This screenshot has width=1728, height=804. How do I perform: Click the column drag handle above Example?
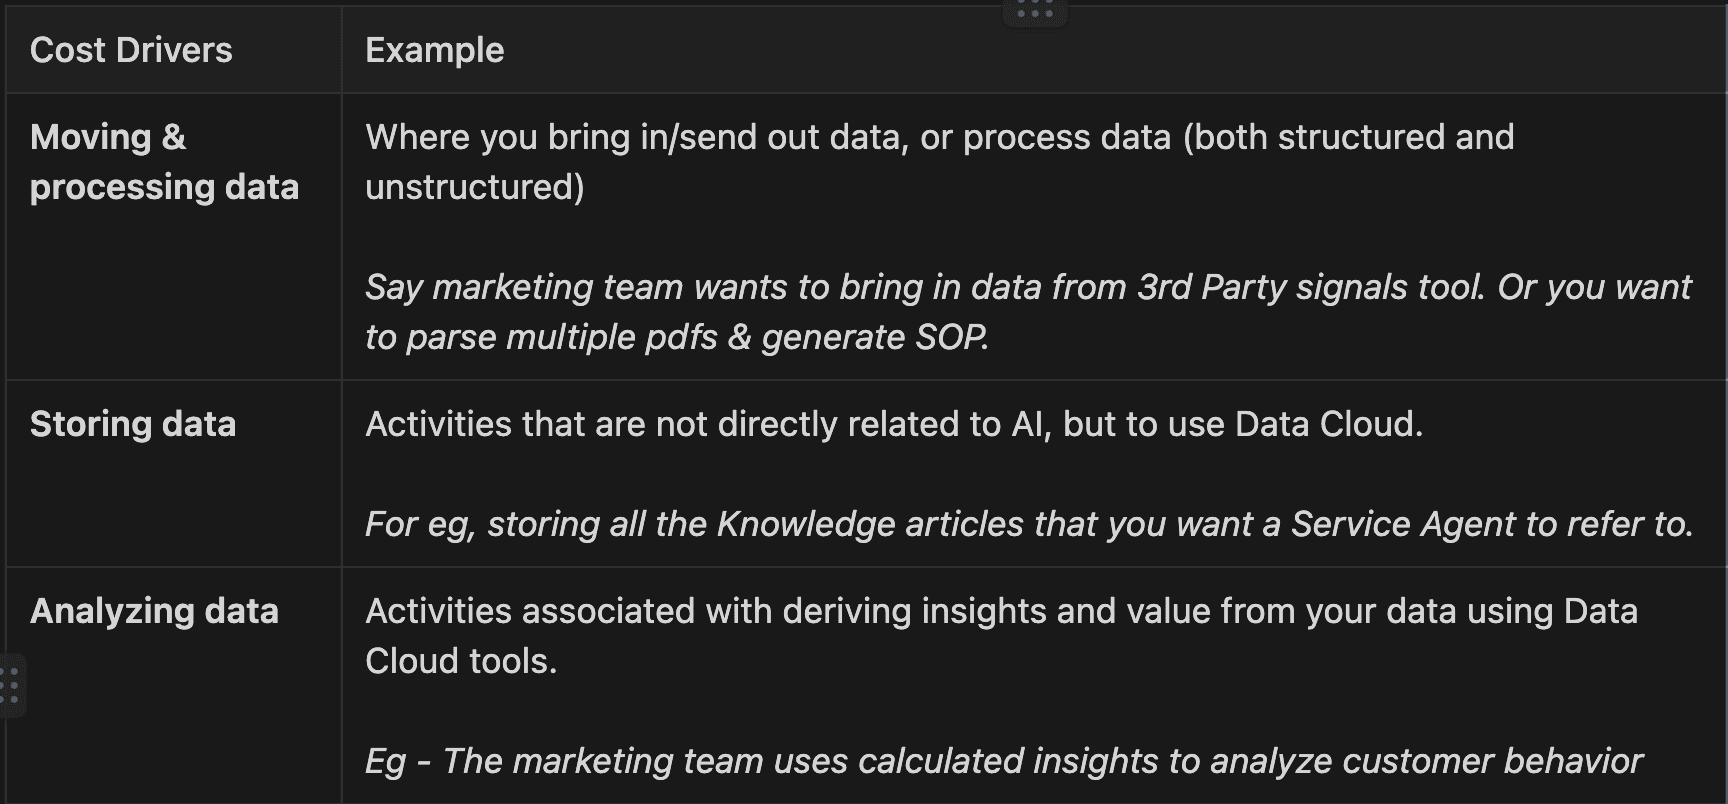pos(1034,12)
